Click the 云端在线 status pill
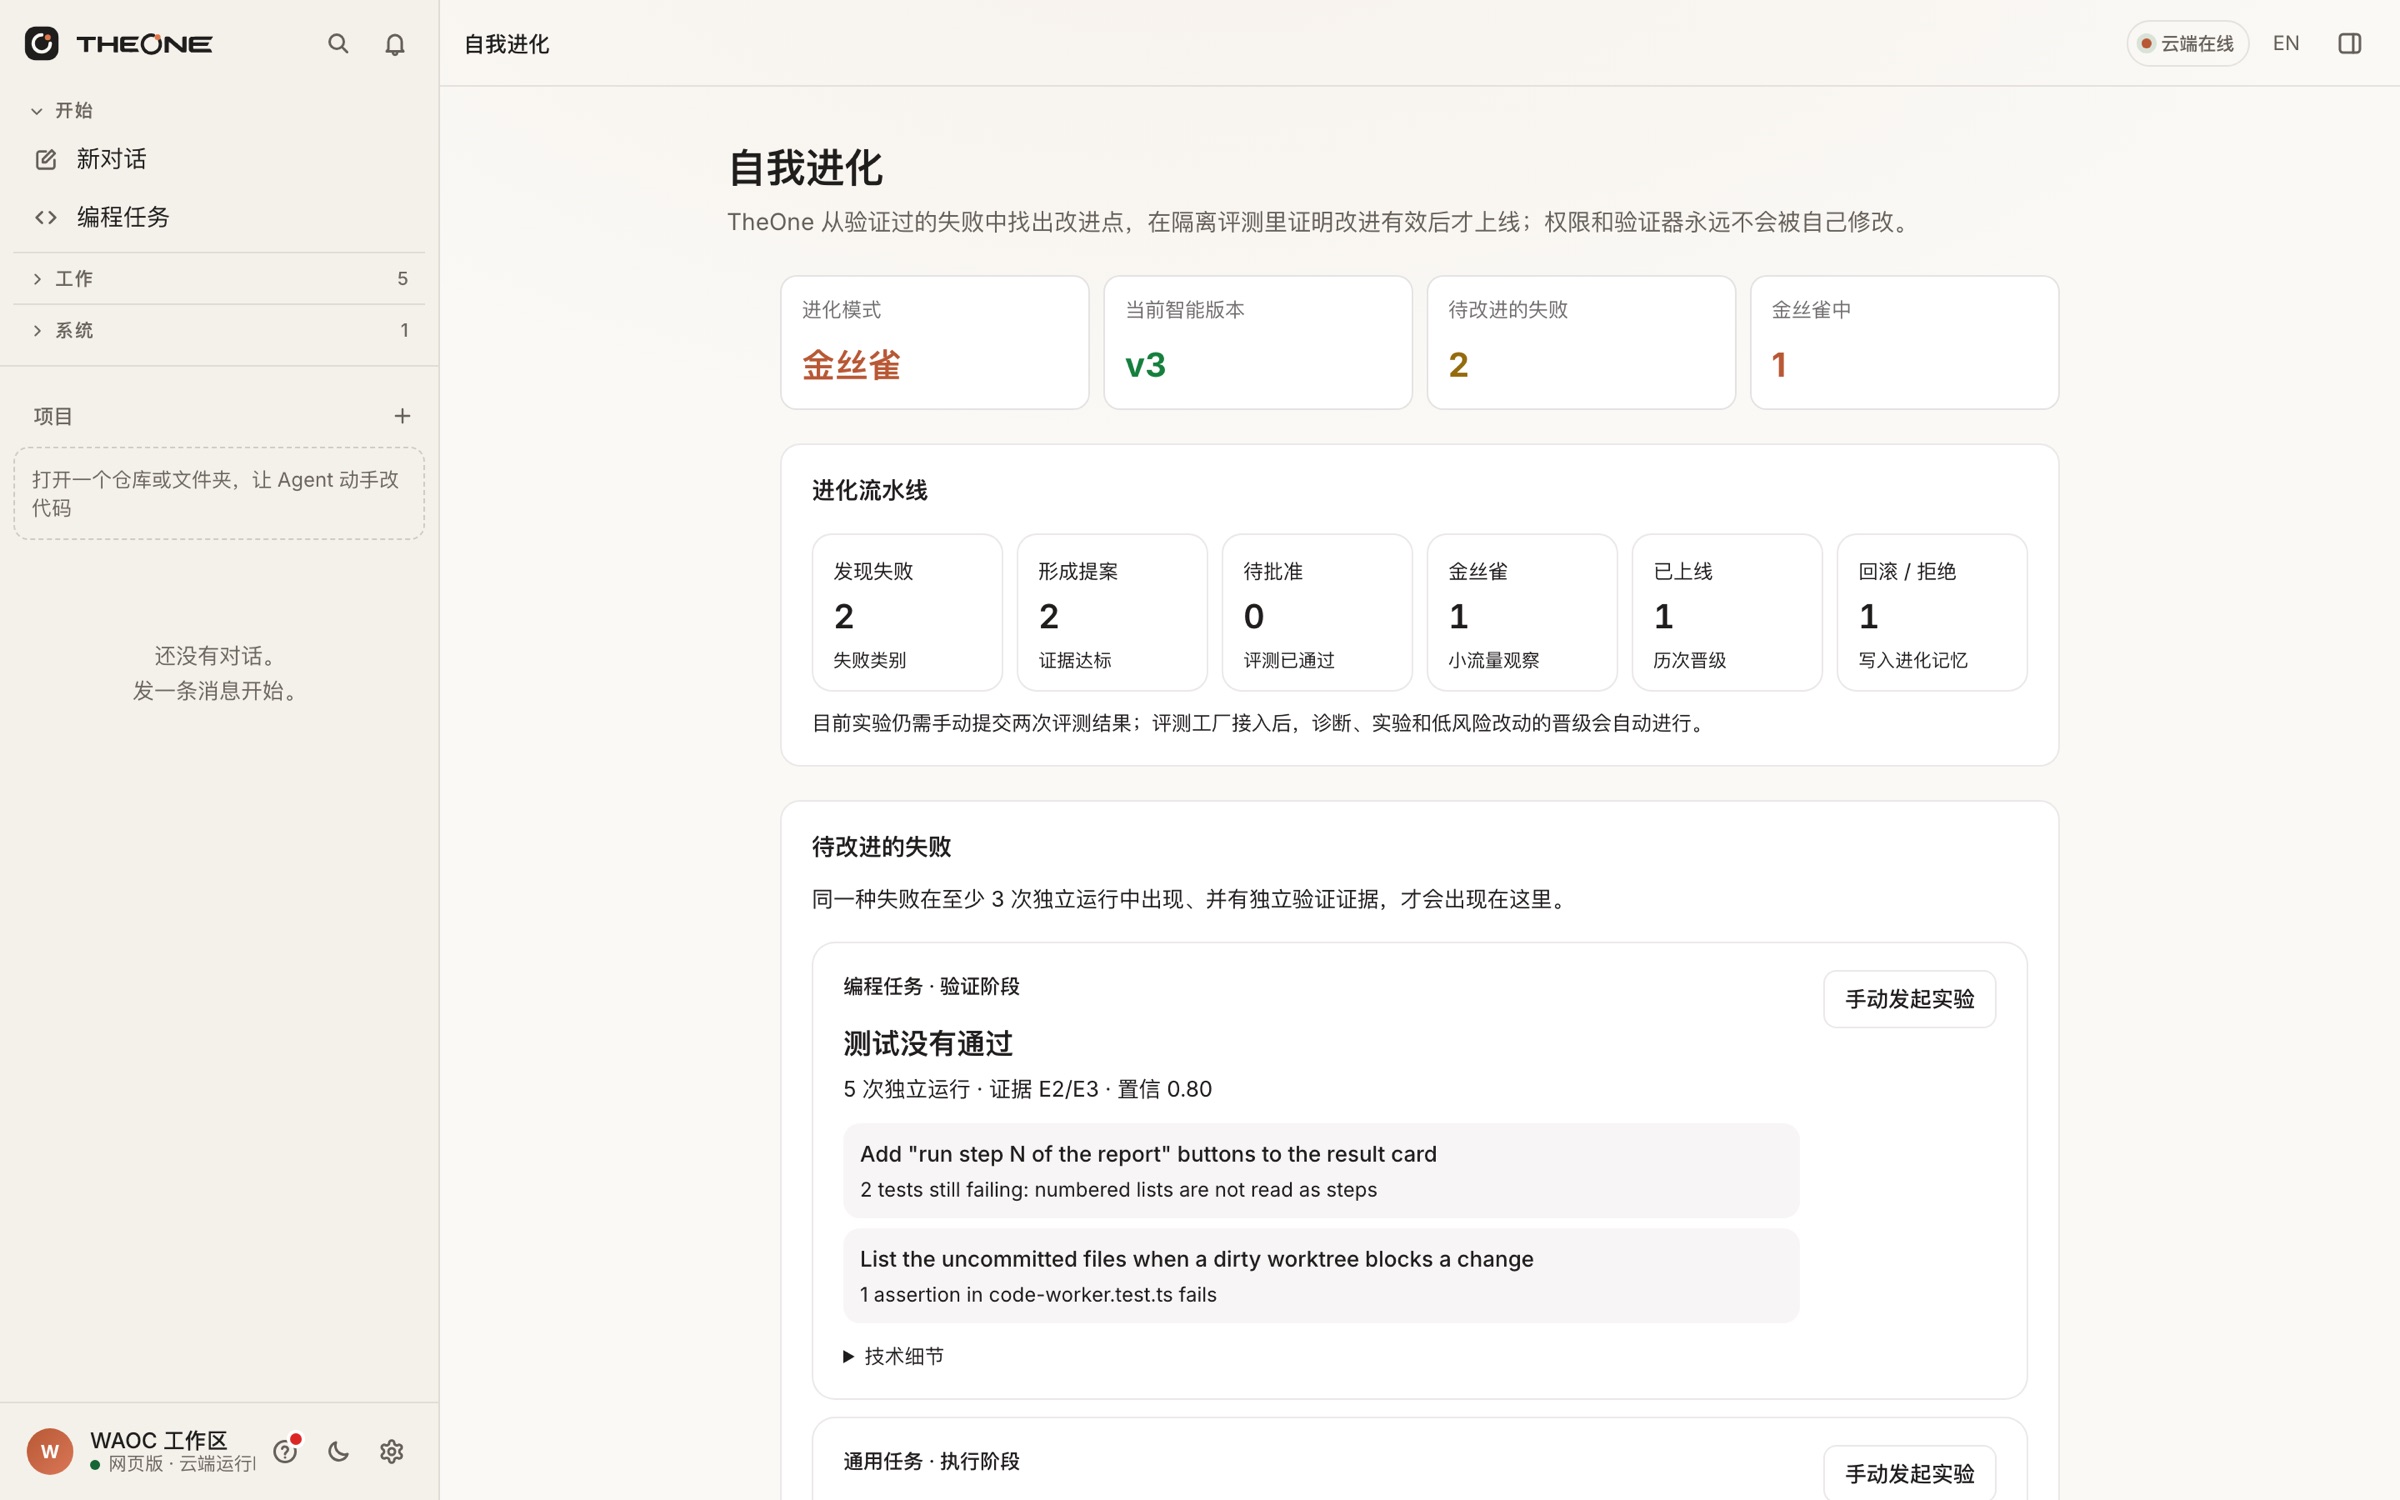Image resolution: width=2400 pixels, height=1500 pixels. [2187, 43]
